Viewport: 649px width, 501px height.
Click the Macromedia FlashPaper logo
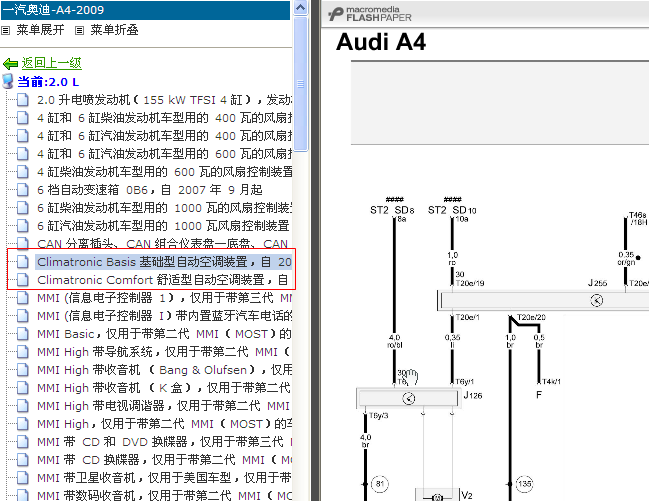click(370, 14)
